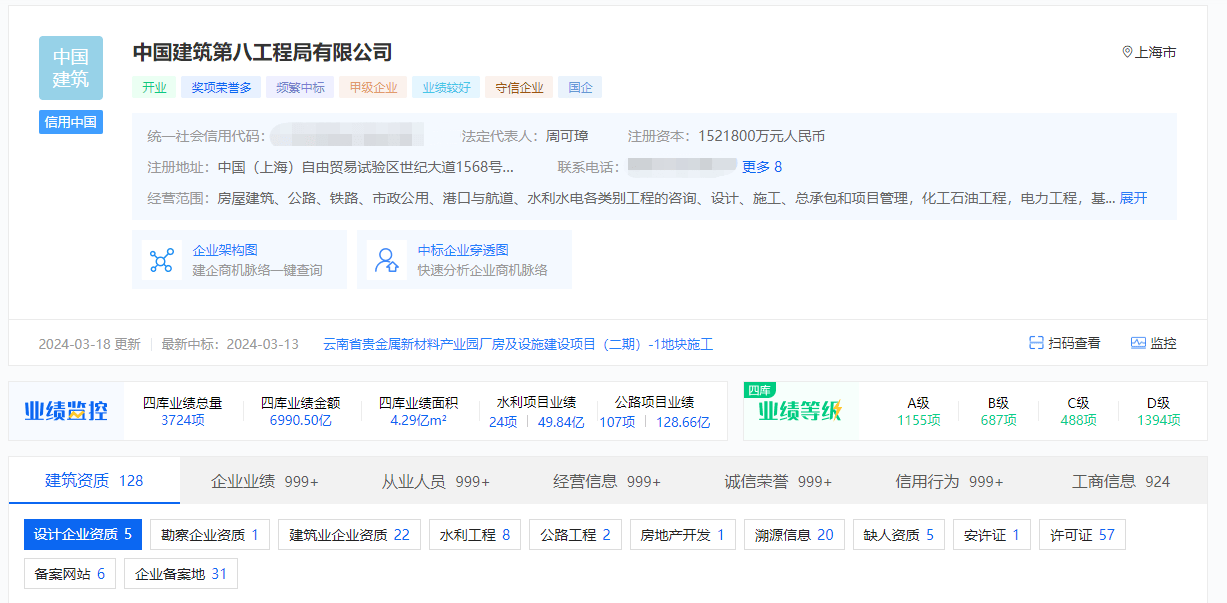Viewport: 1227px width, 603px height.
Task: Switch to the 建筑资质 128 tab
Action: tap(94, 481)
